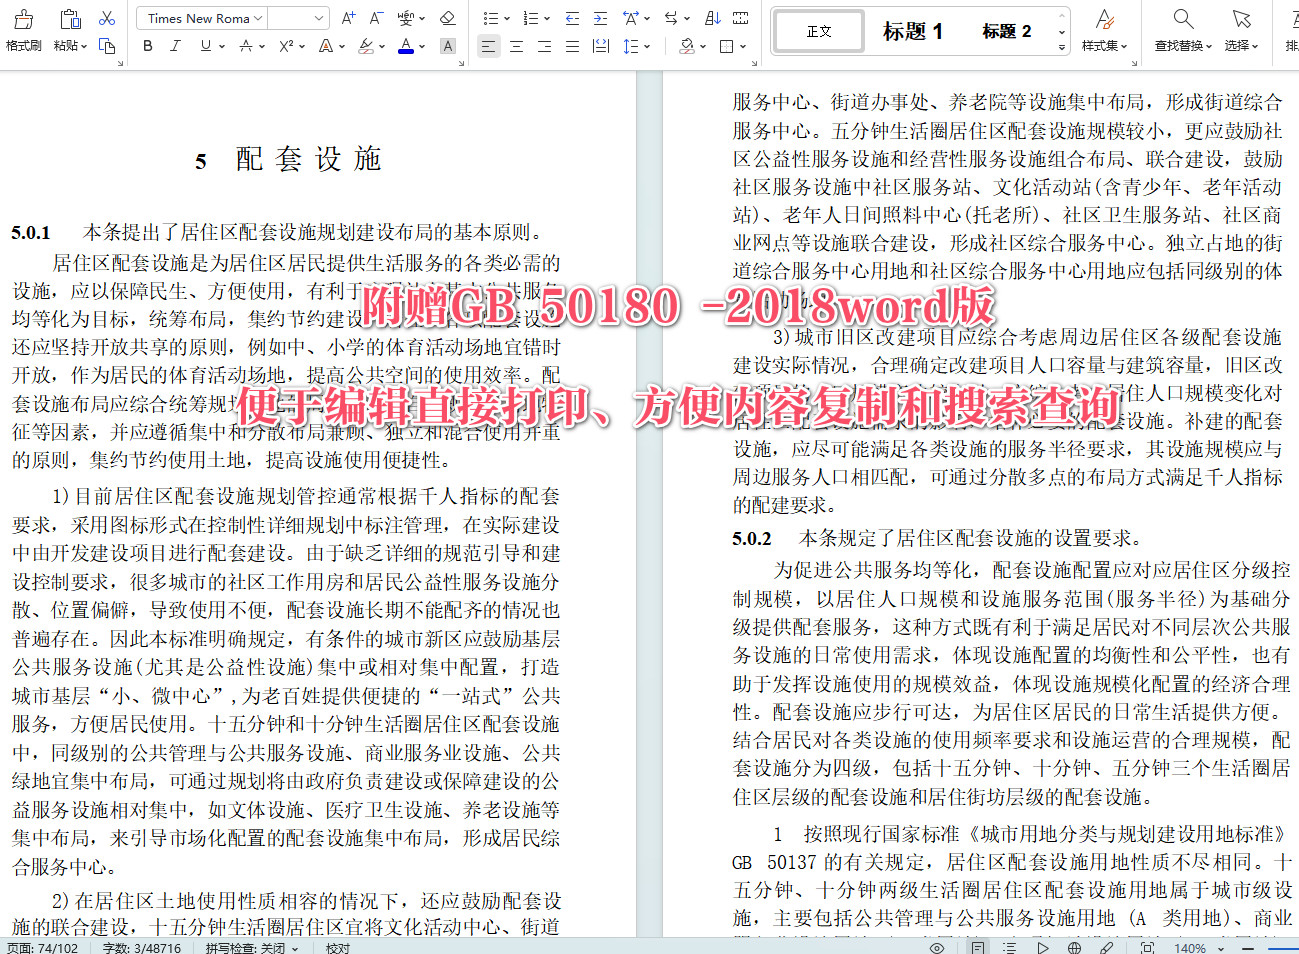Apply the 标题 2 heading style

tap(1007, 31)
